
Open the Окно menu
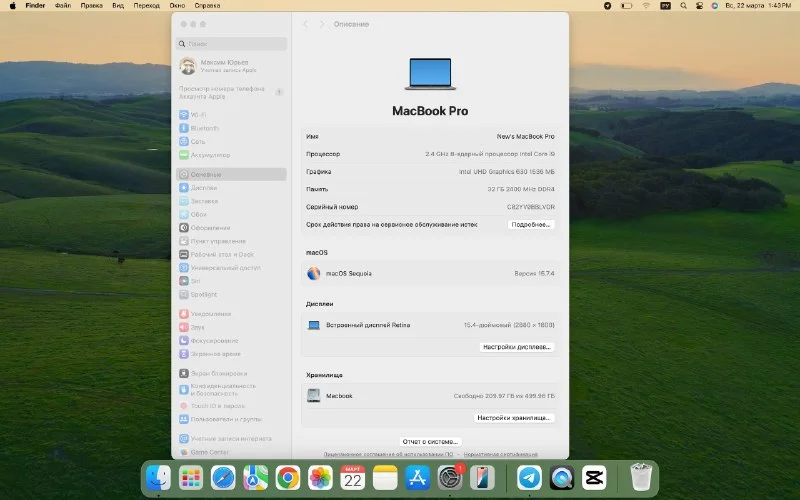[x=177, y=6]
